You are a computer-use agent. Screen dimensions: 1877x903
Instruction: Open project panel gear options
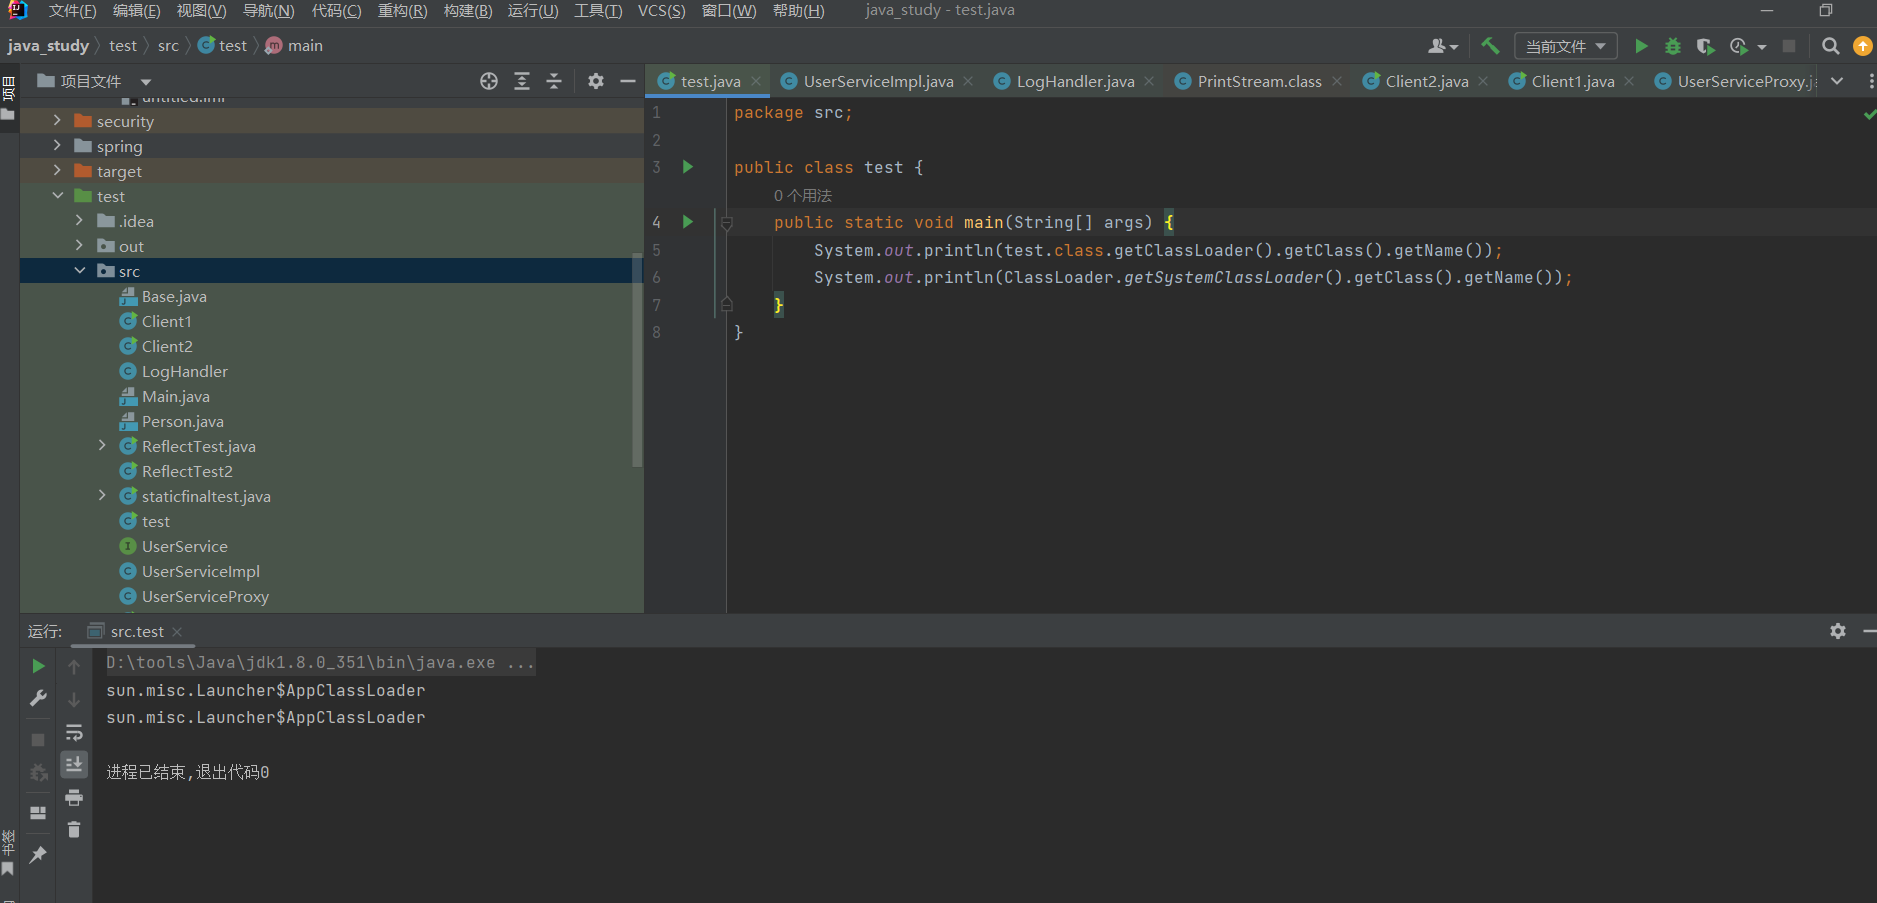point(596,81)
